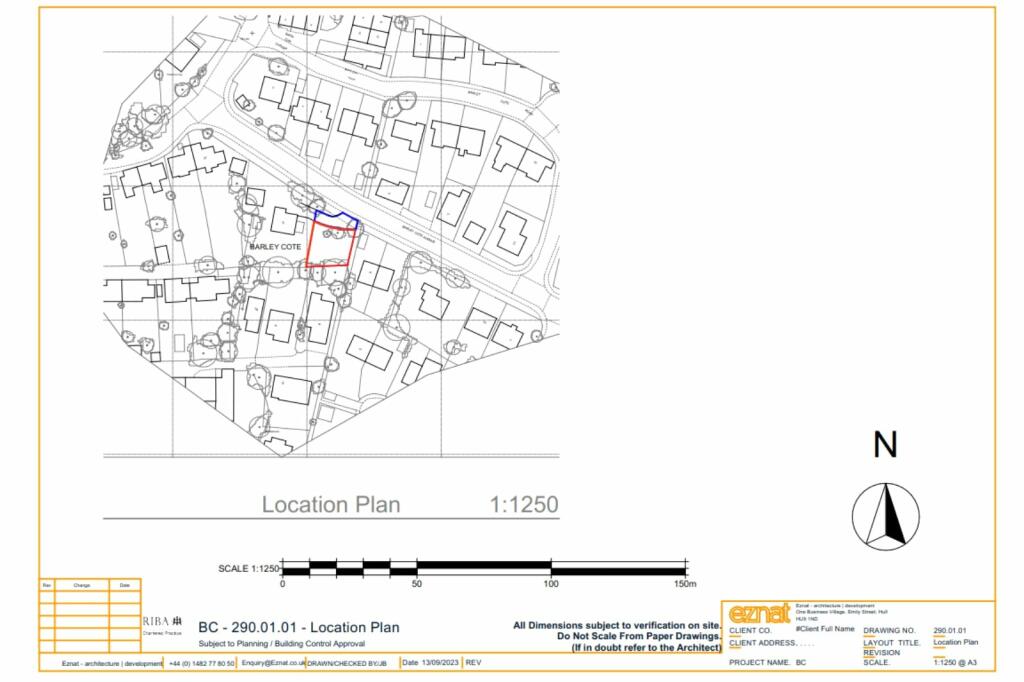Select the Location Plan title text
This screenshot has width=1024, height=682.
click(330, 505)
